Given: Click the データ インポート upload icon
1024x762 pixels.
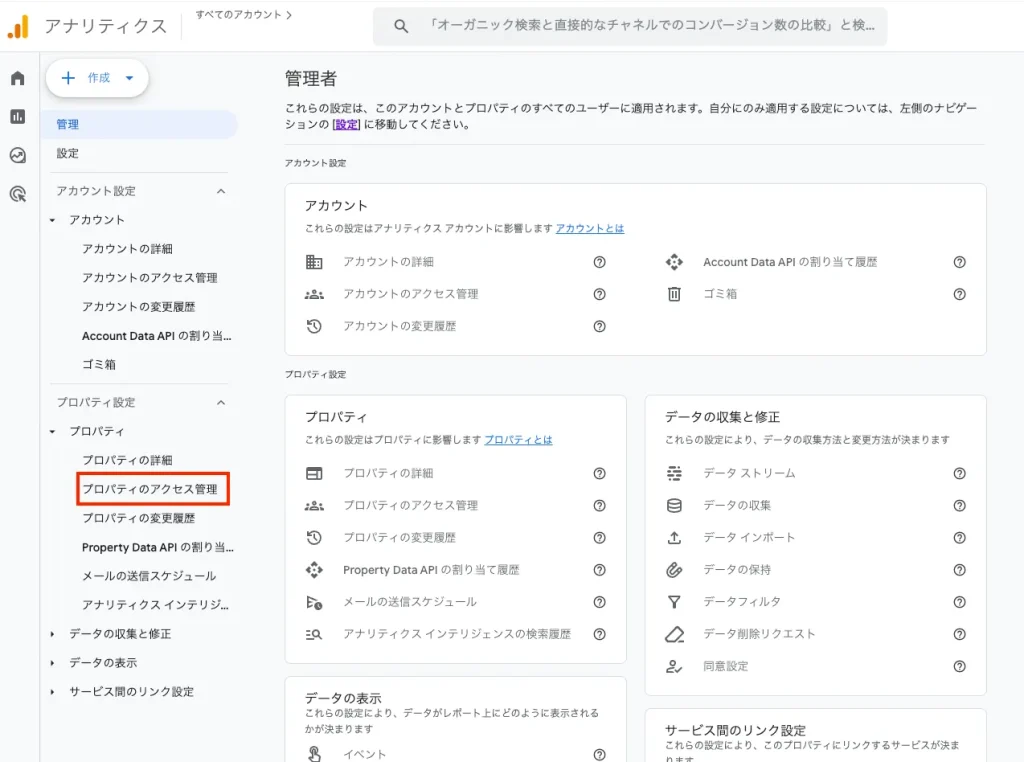Looking at the screenshot, I should click(x=674, y=537).
